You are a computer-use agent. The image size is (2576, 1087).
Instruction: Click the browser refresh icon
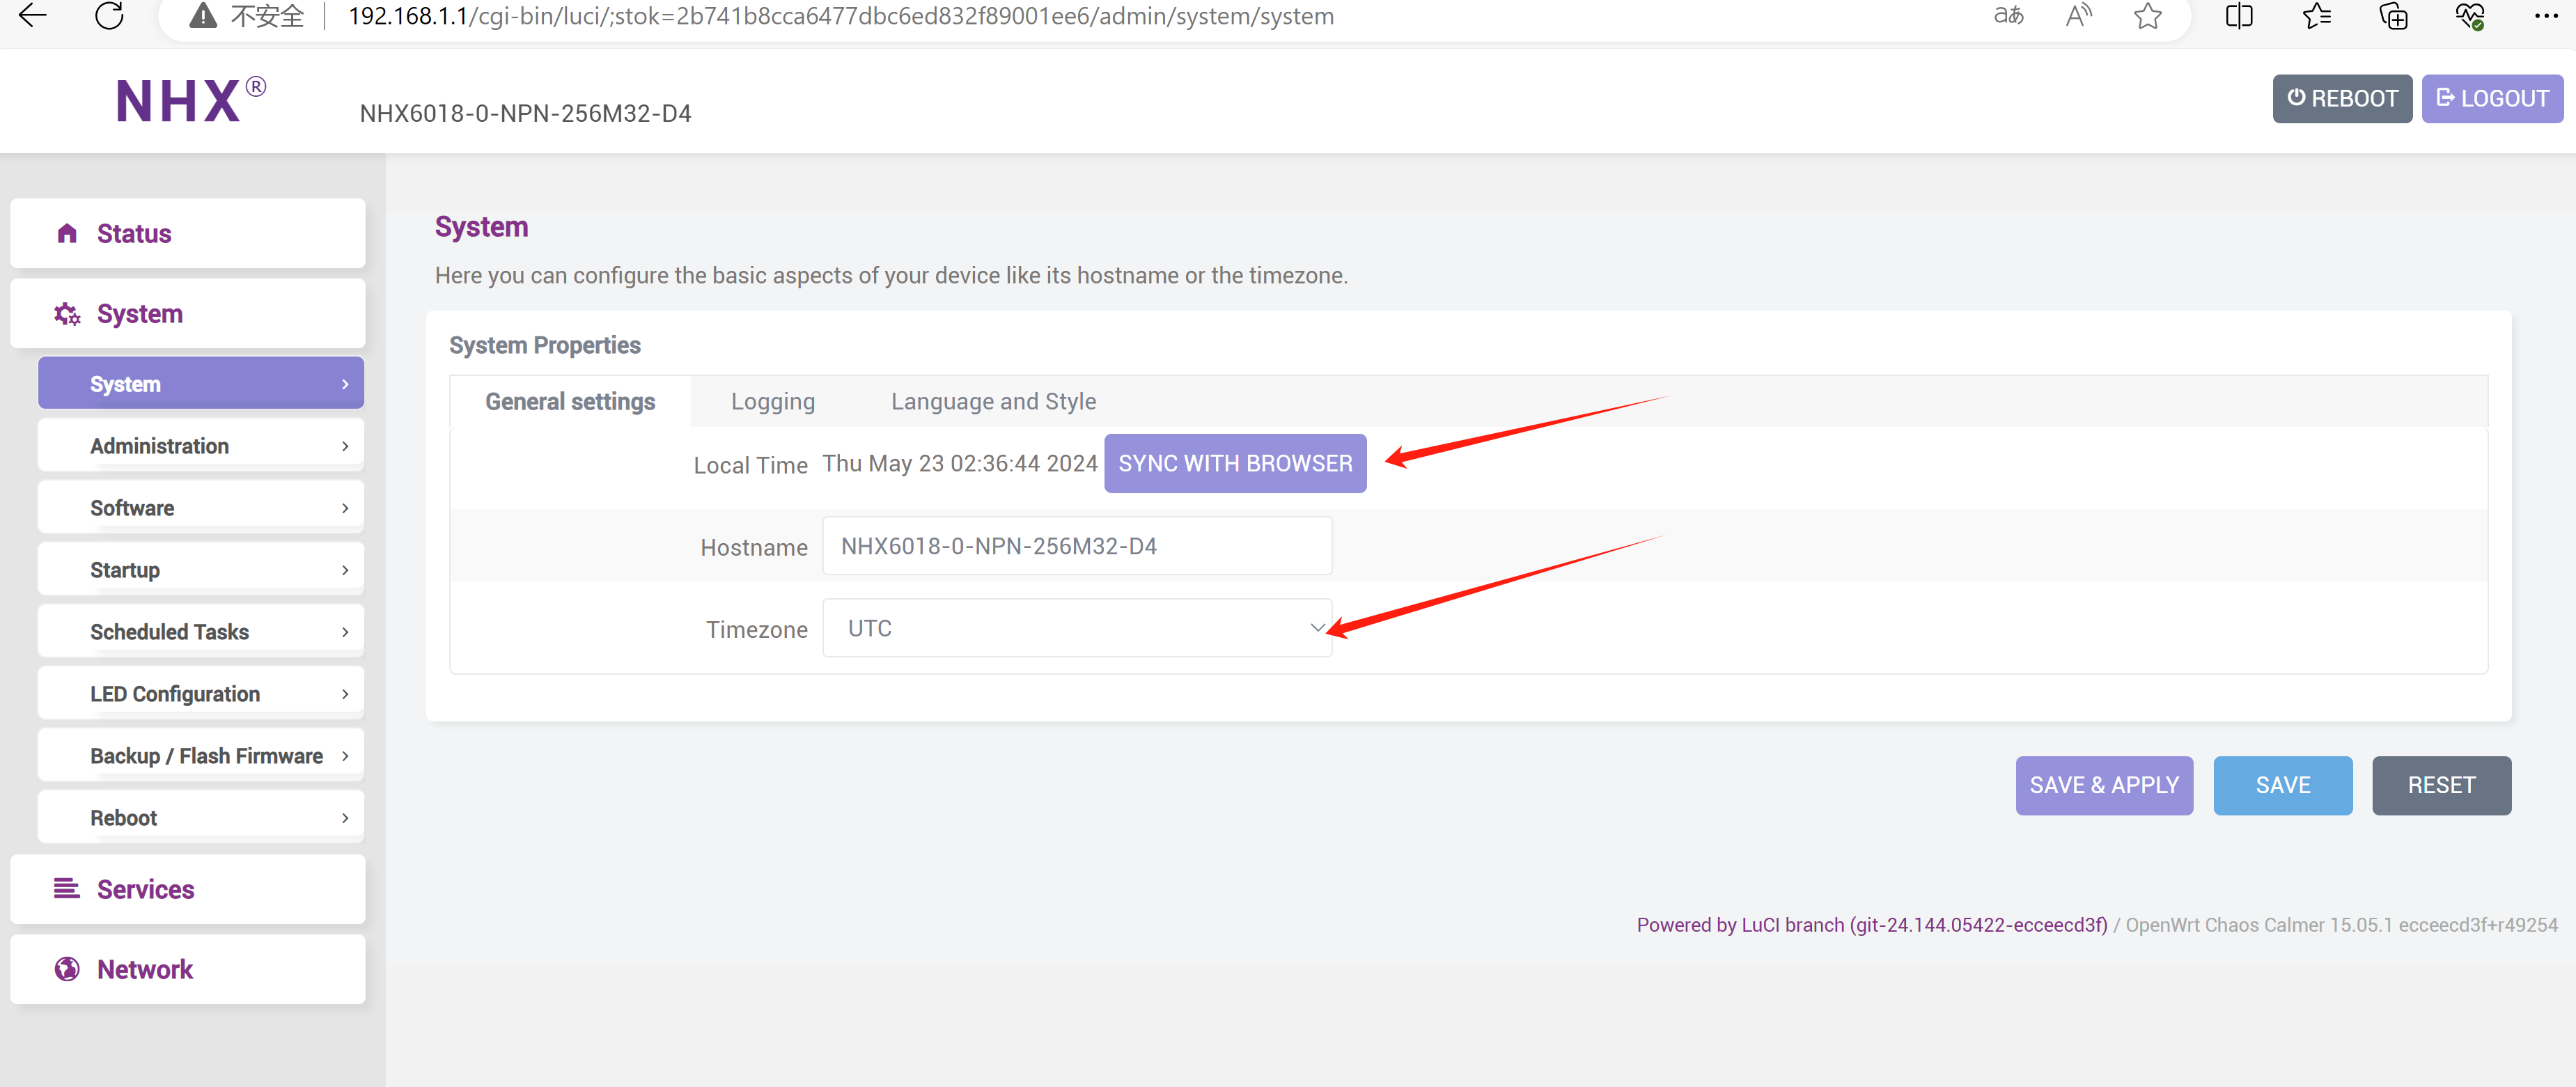(x=109, y=16)
